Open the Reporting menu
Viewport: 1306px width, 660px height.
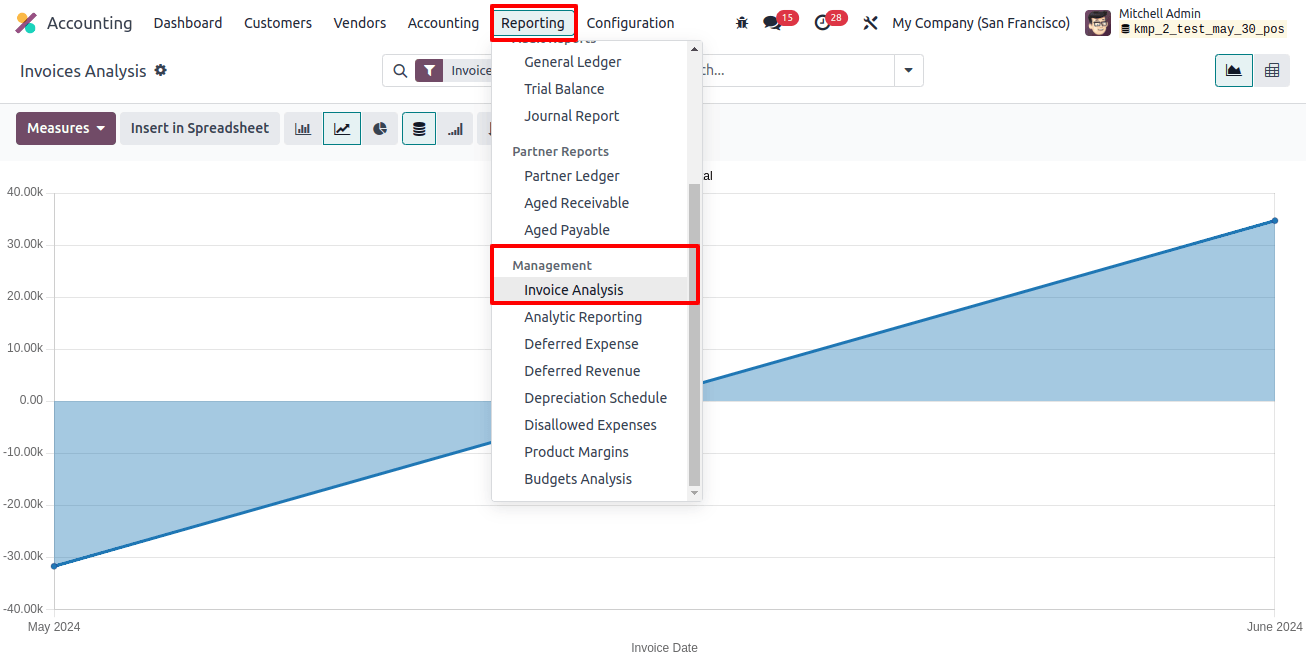tap(533, 23)
